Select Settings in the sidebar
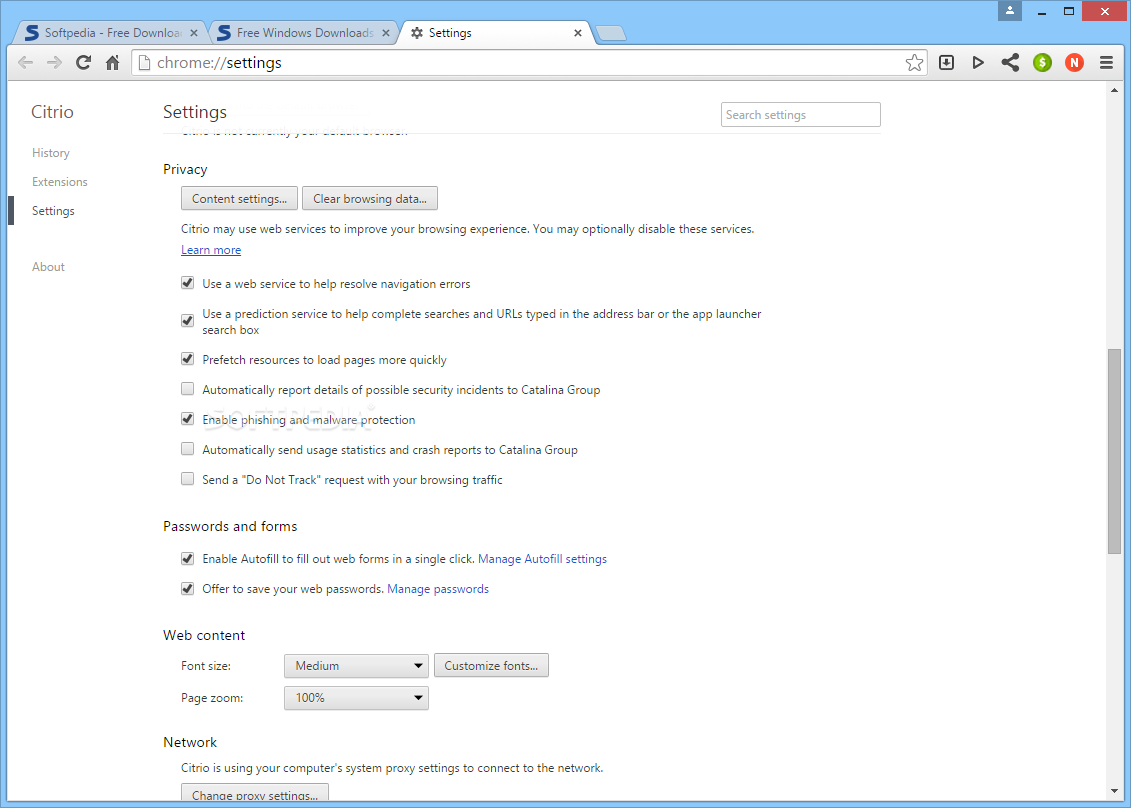1131x808 pixels. (53, 211)
